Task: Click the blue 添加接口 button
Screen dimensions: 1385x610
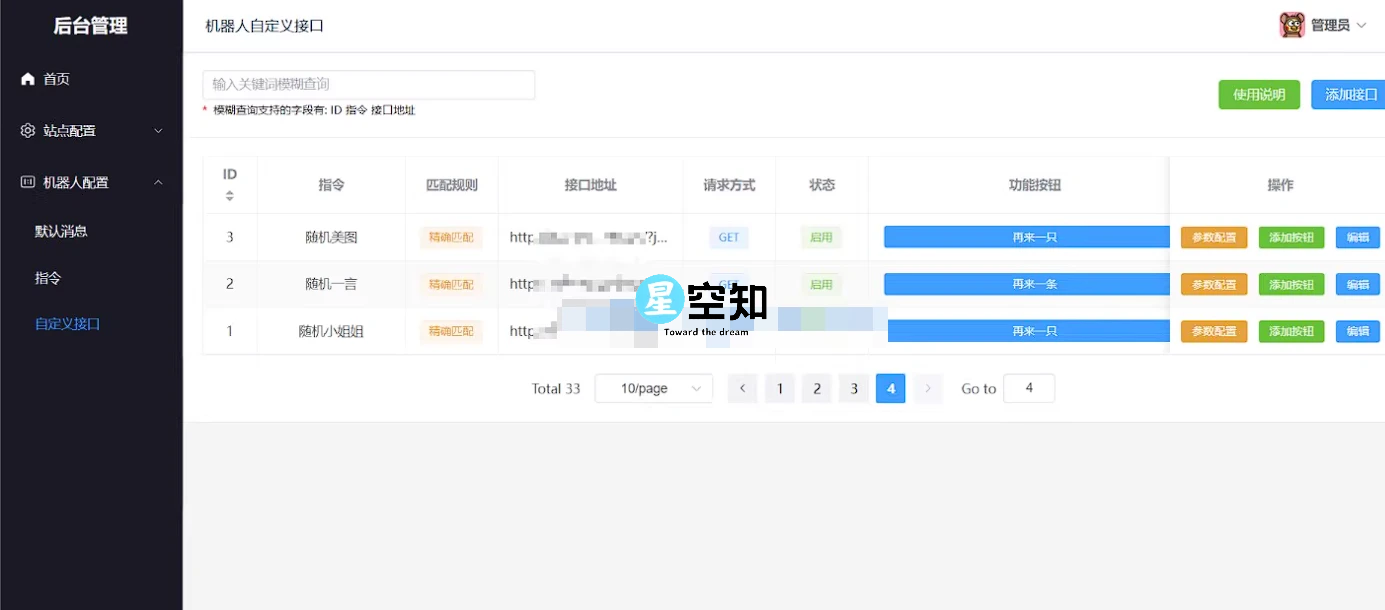Action: pyautogui.click(x=1349, y=94)
